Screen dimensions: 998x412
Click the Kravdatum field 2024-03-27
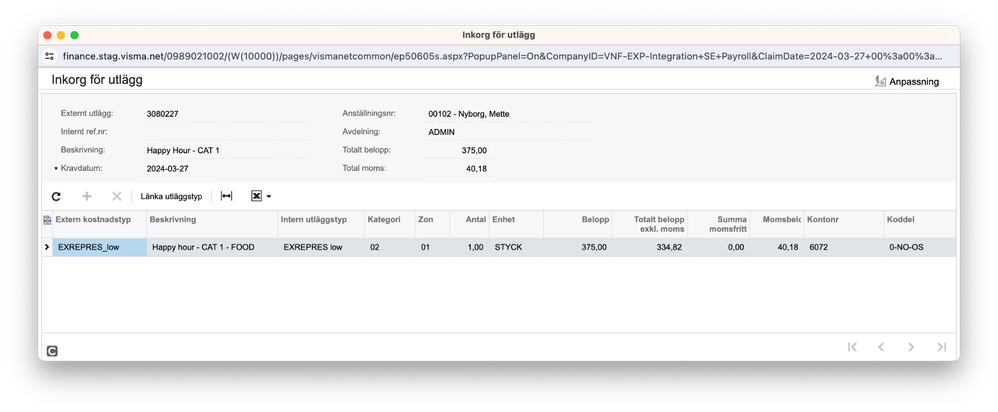176,169
